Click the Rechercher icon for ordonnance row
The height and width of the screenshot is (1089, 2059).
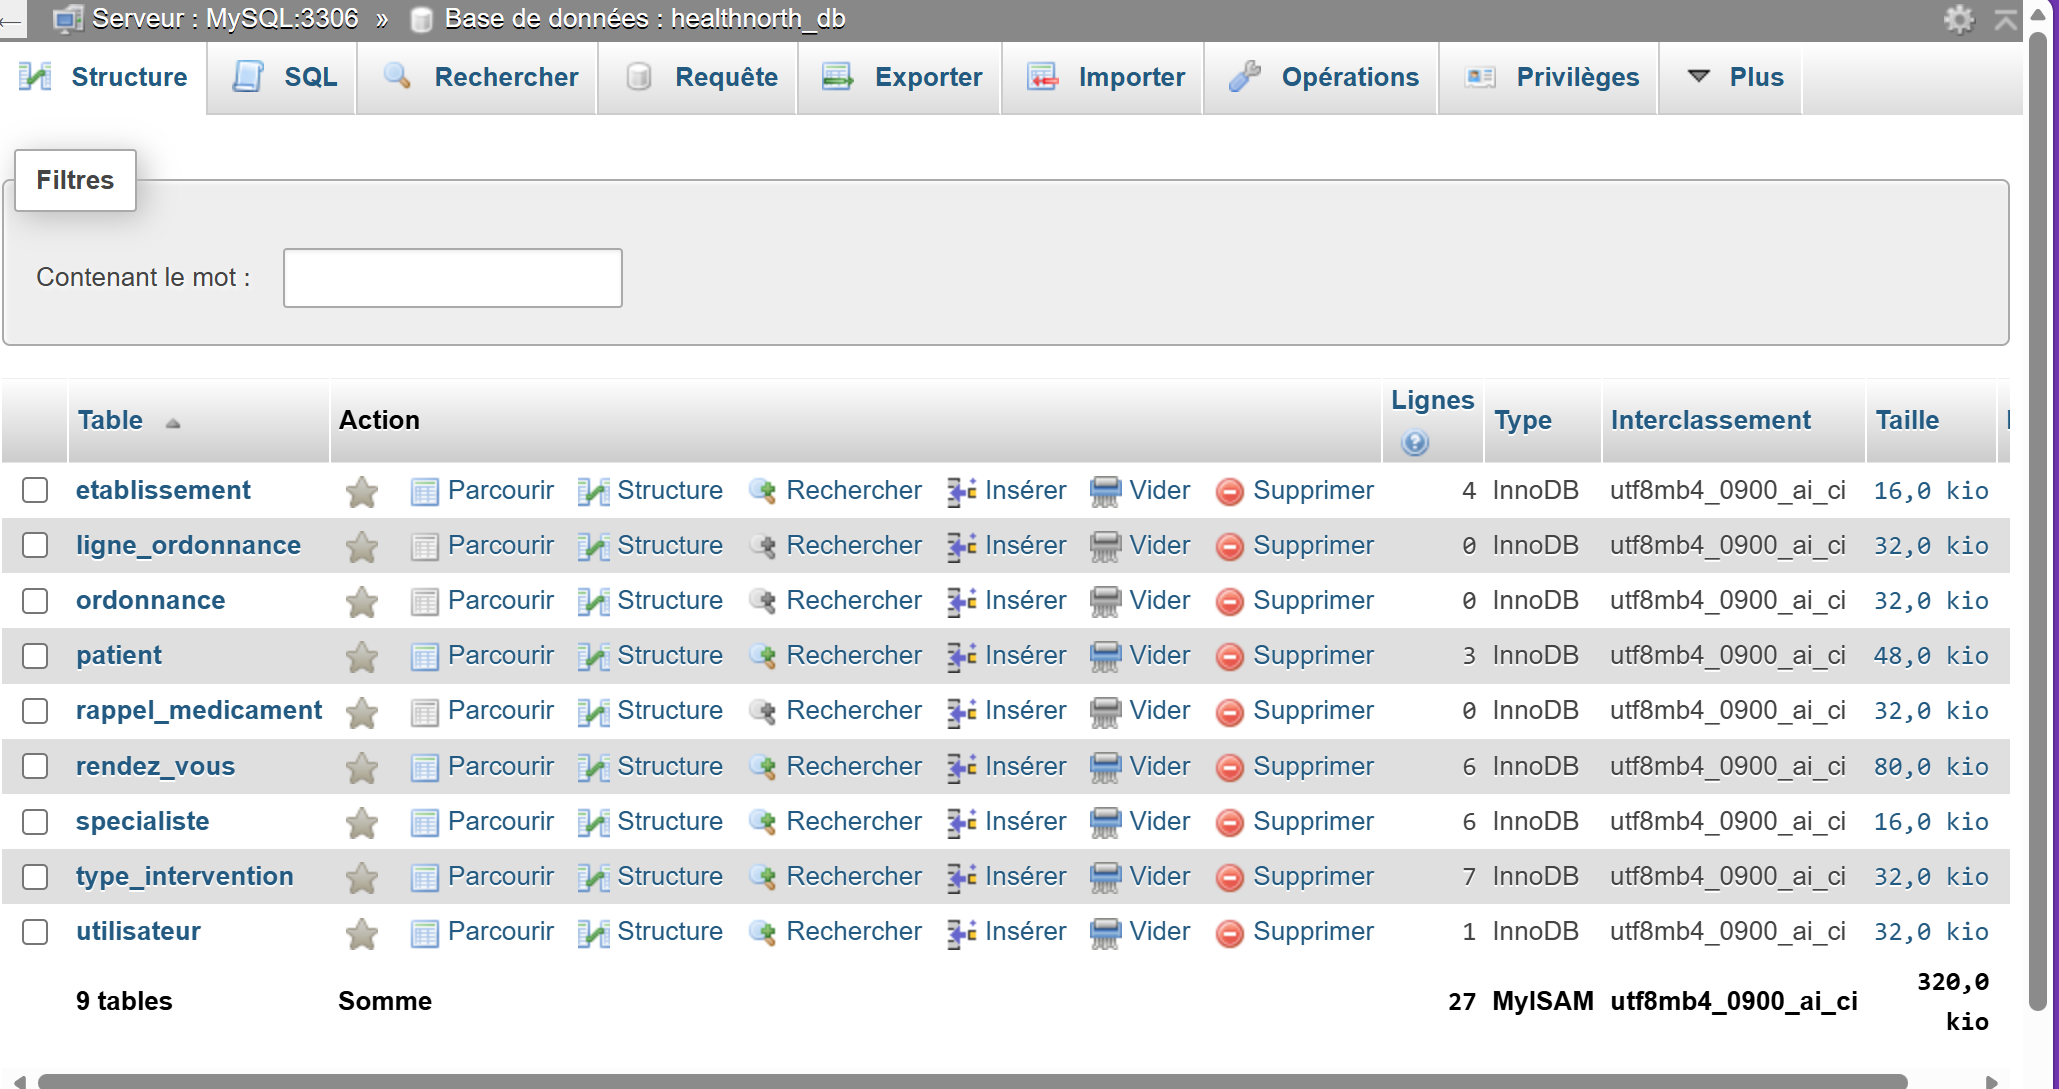click(x=763, y=601)
